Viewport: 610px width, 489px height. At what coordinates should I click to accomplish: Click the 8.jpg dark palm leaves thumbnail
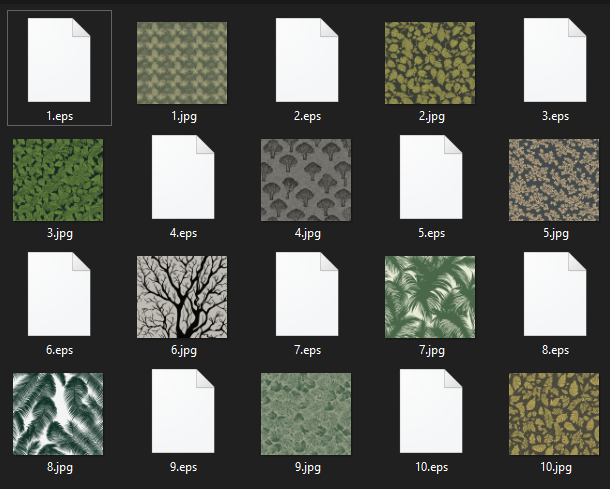[58, 414]
